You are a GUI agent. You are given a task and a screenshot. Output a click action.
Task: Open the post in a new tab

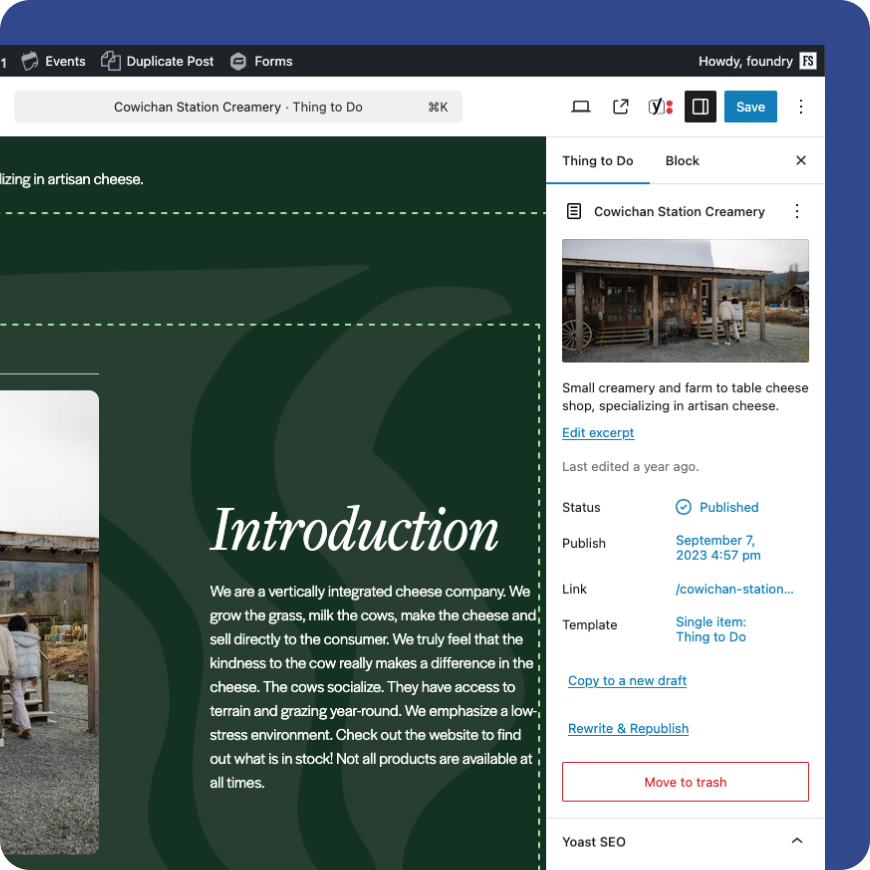[x=620, y=107]
